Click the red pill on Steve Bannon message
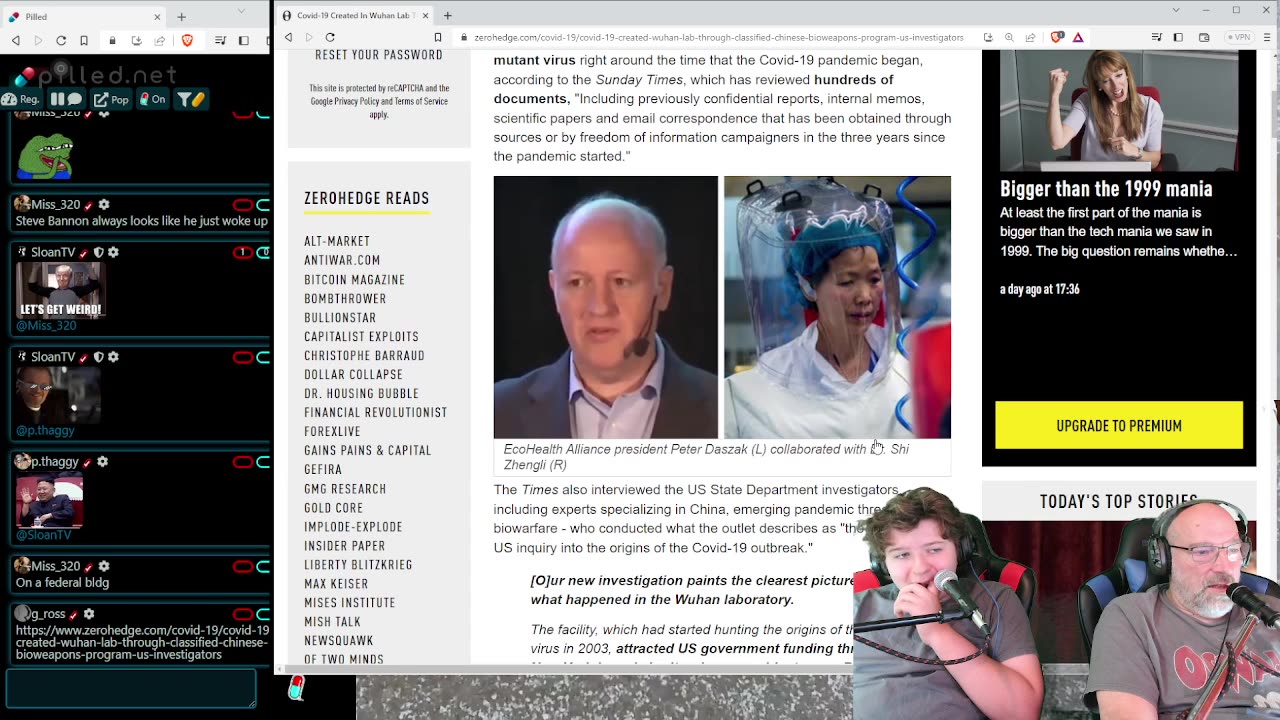The image size is (1280, 720). (x=243, y=204)
